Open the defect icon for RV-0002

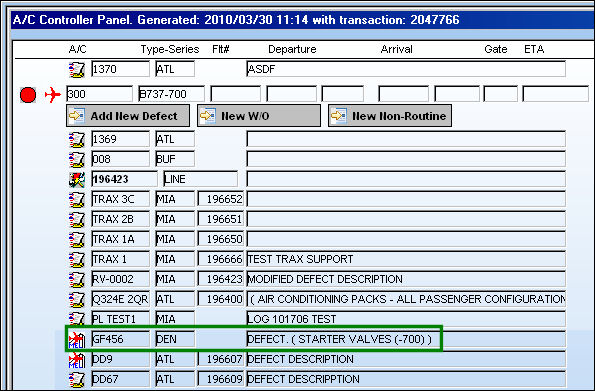(77, 279)
